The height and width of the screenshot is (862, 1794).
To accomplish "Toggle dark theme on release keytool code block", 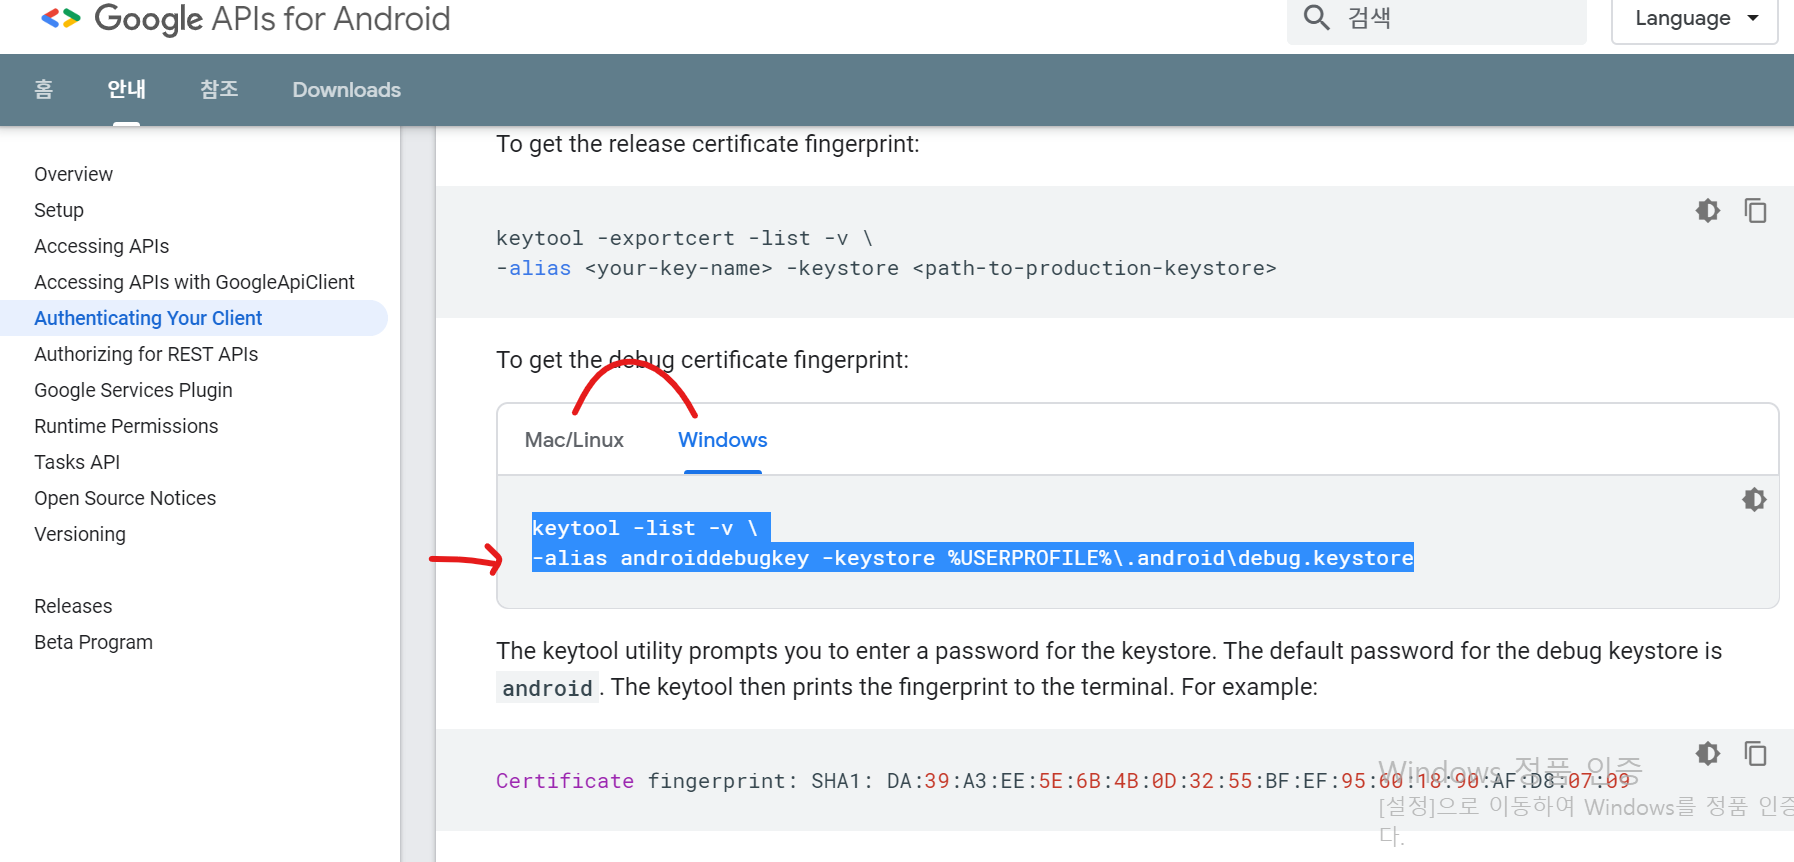I will coord(1708,210).
